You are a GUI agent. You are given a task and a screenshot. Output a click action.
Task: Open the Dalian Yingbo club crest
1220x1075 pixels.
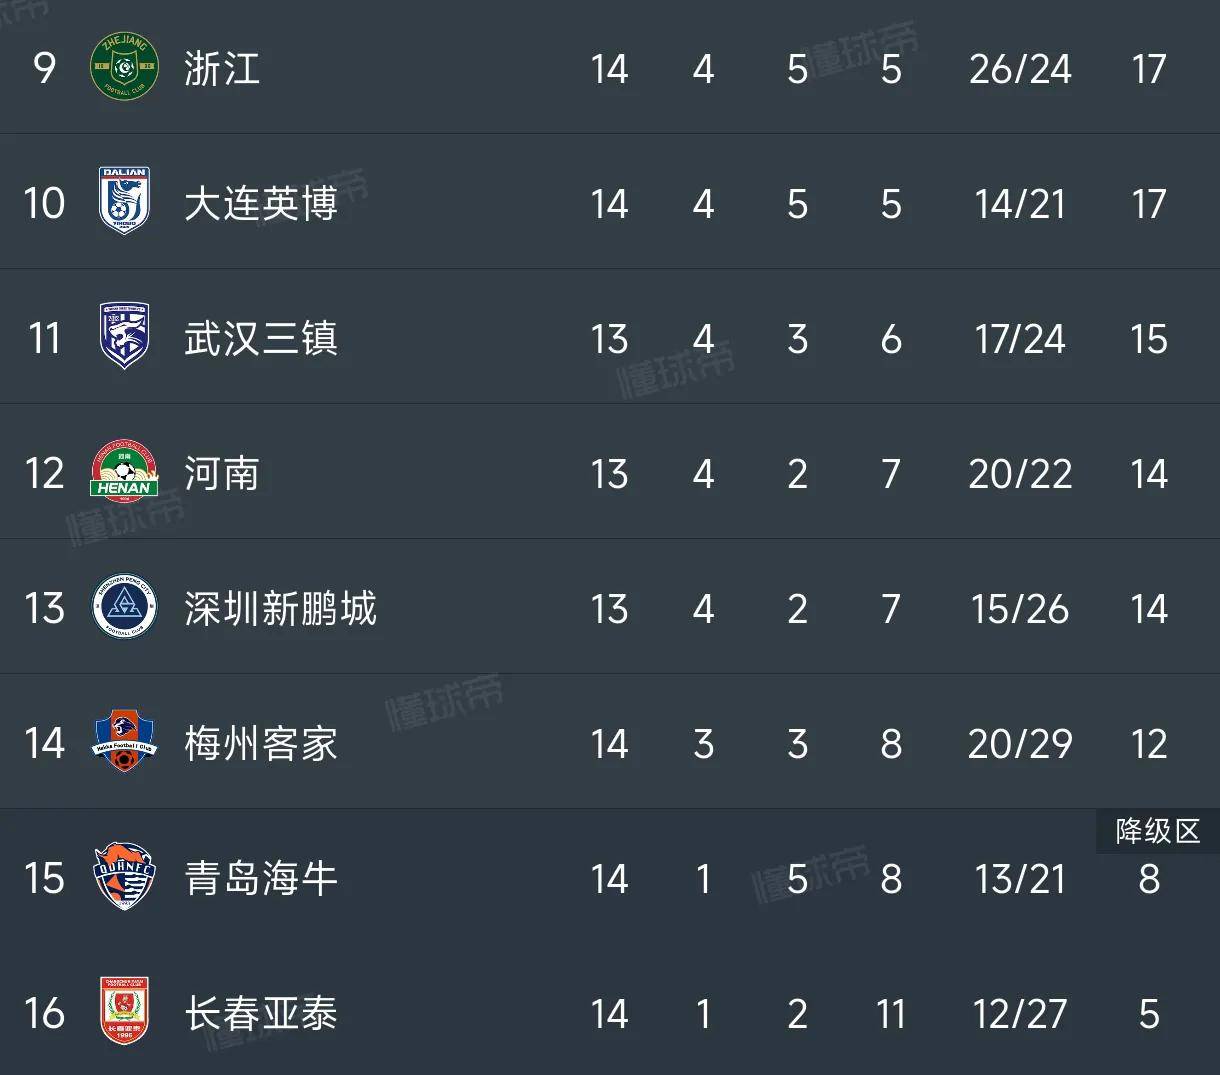coord(125,203)
